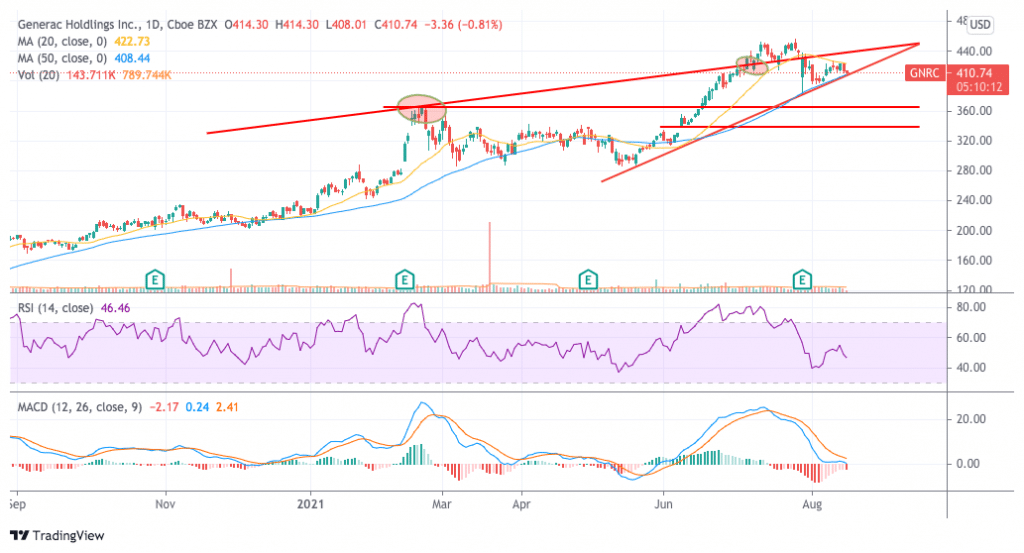Click the RSI value 46.46
Viewport: 1024px width, 553px height.
tap(116, 308)
